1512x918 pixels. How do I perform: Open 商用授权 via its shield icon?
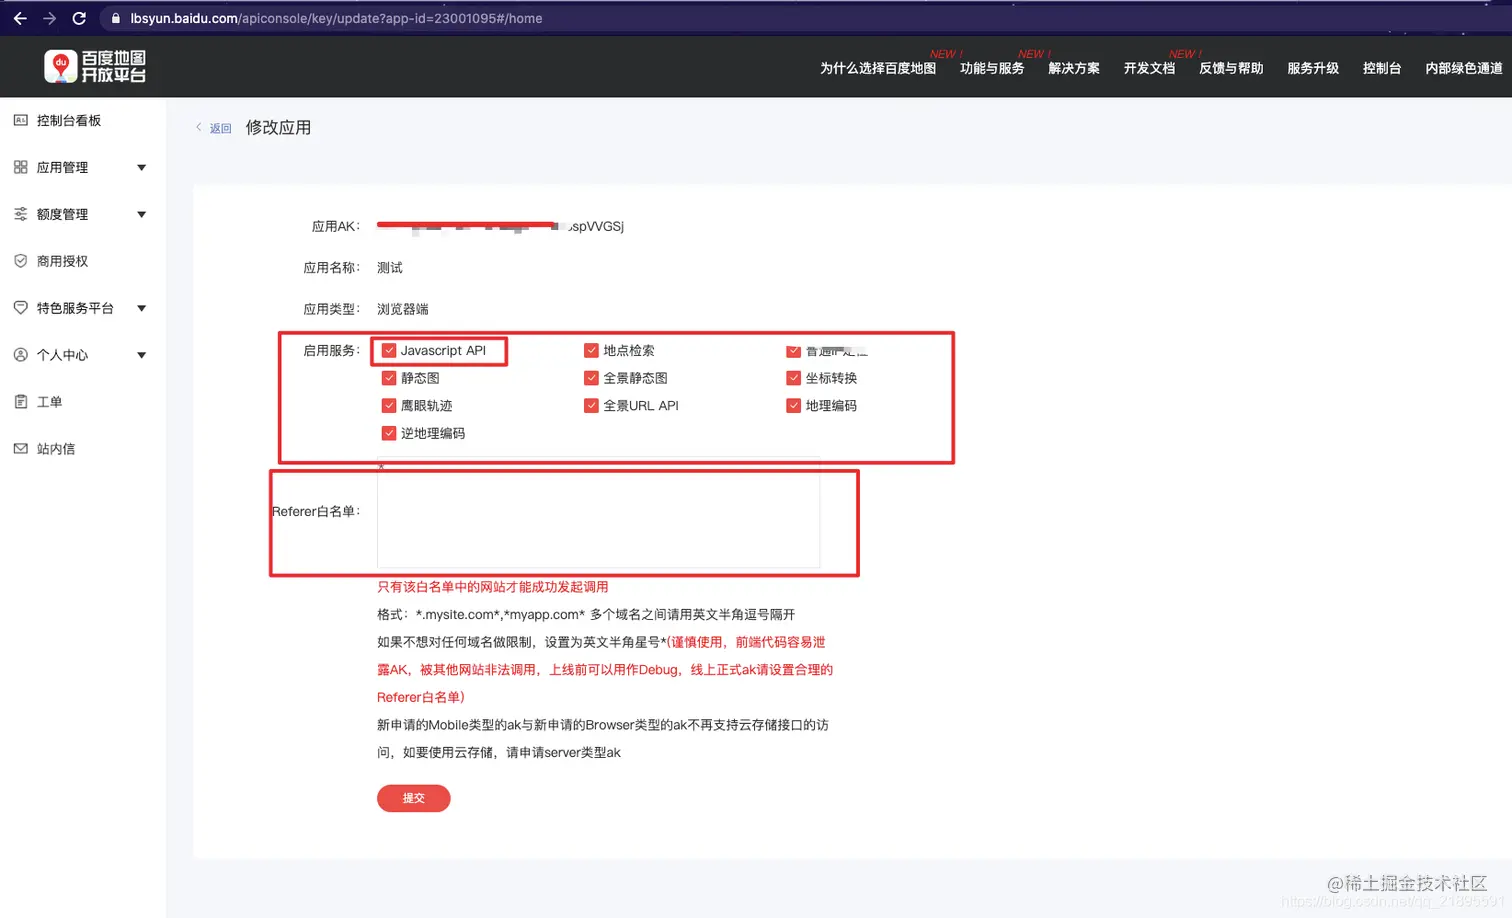click(21, 260)
